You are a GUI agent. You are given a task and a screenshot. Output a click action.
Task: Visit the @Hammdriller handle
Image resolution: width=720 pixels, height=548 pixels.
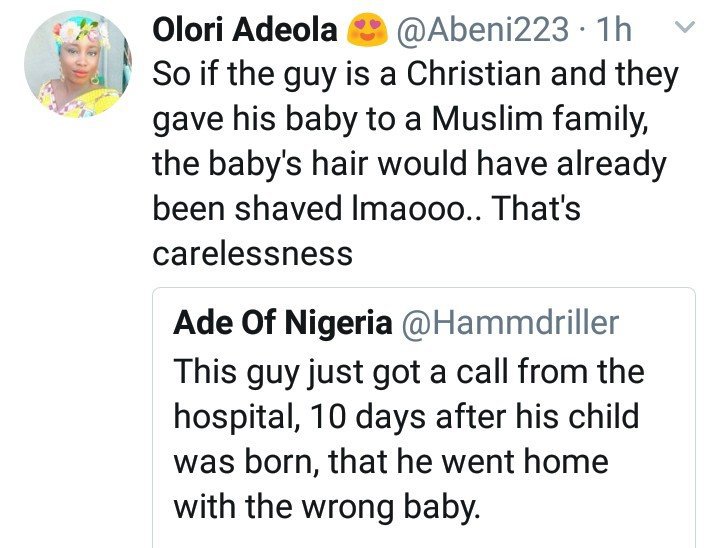click(510, 323)
